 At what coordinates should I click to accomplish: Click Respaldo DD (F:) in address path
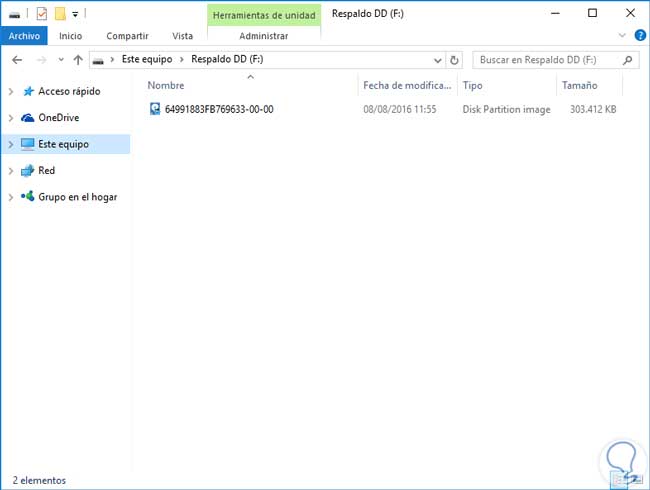pos(227,59)
